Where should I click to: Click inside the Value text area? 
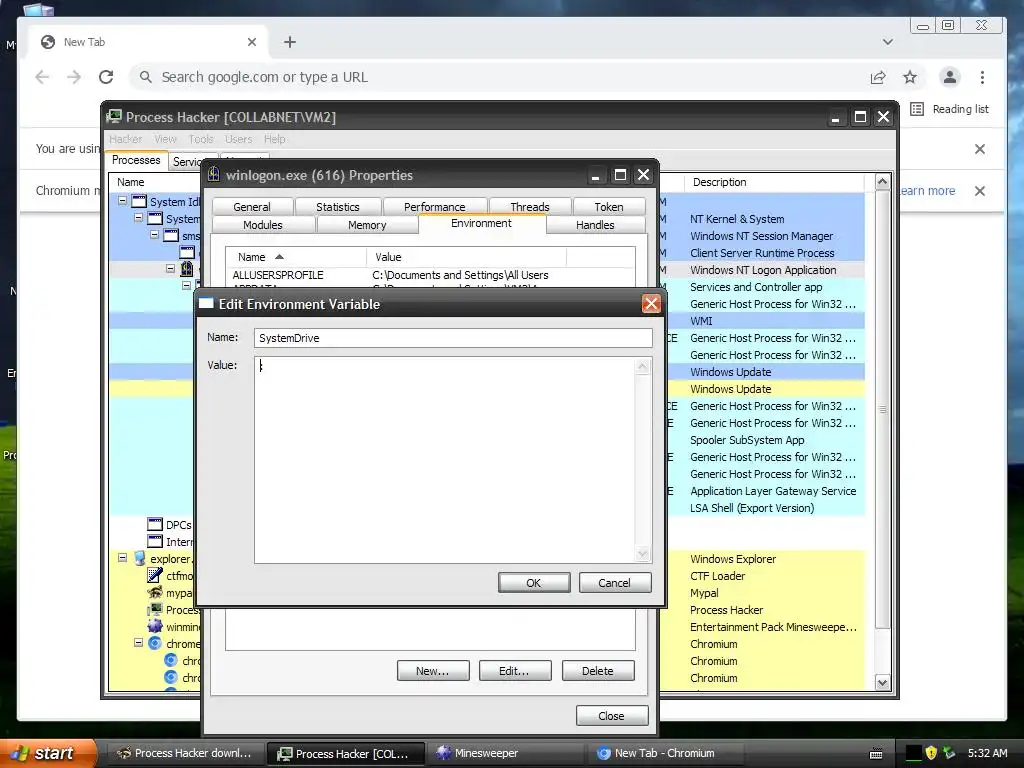click(x=445, y=460)
